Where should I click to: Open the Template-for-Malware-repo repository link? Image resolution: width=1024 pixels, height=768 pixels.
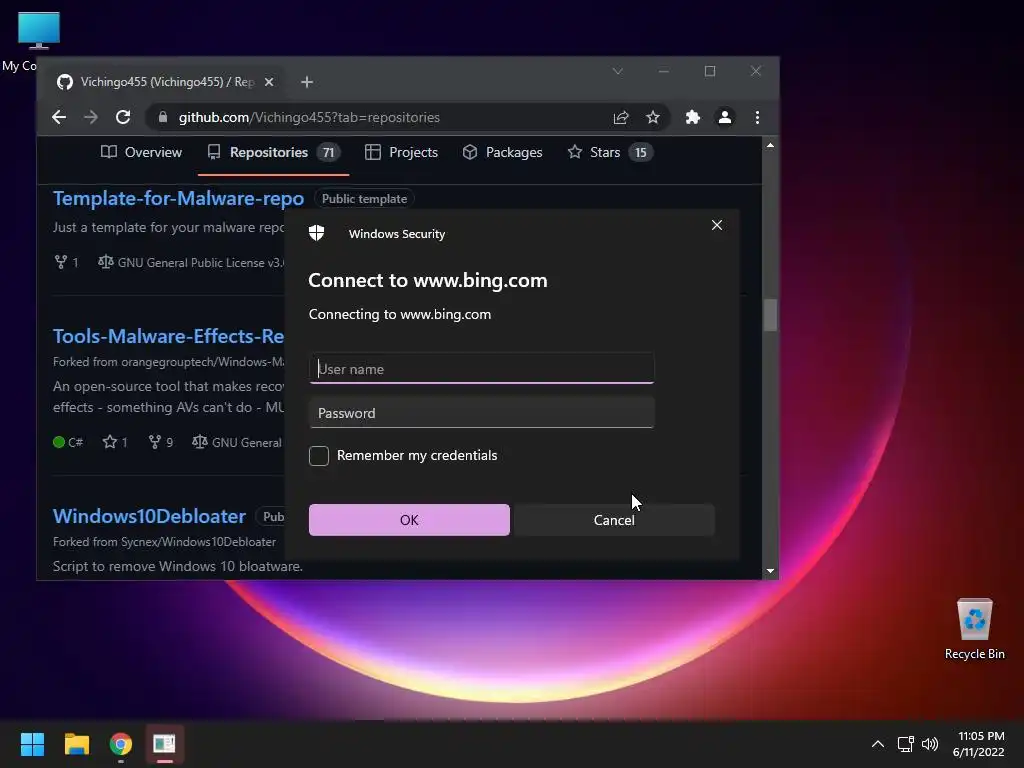(178, 199)
